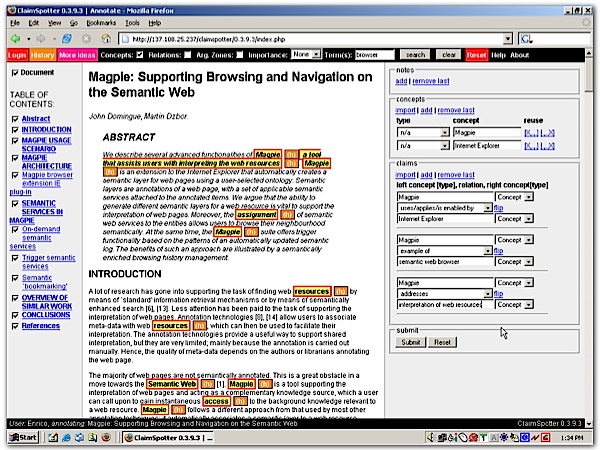Click the Submit button
600x450 pixels.
pos(411,342)
